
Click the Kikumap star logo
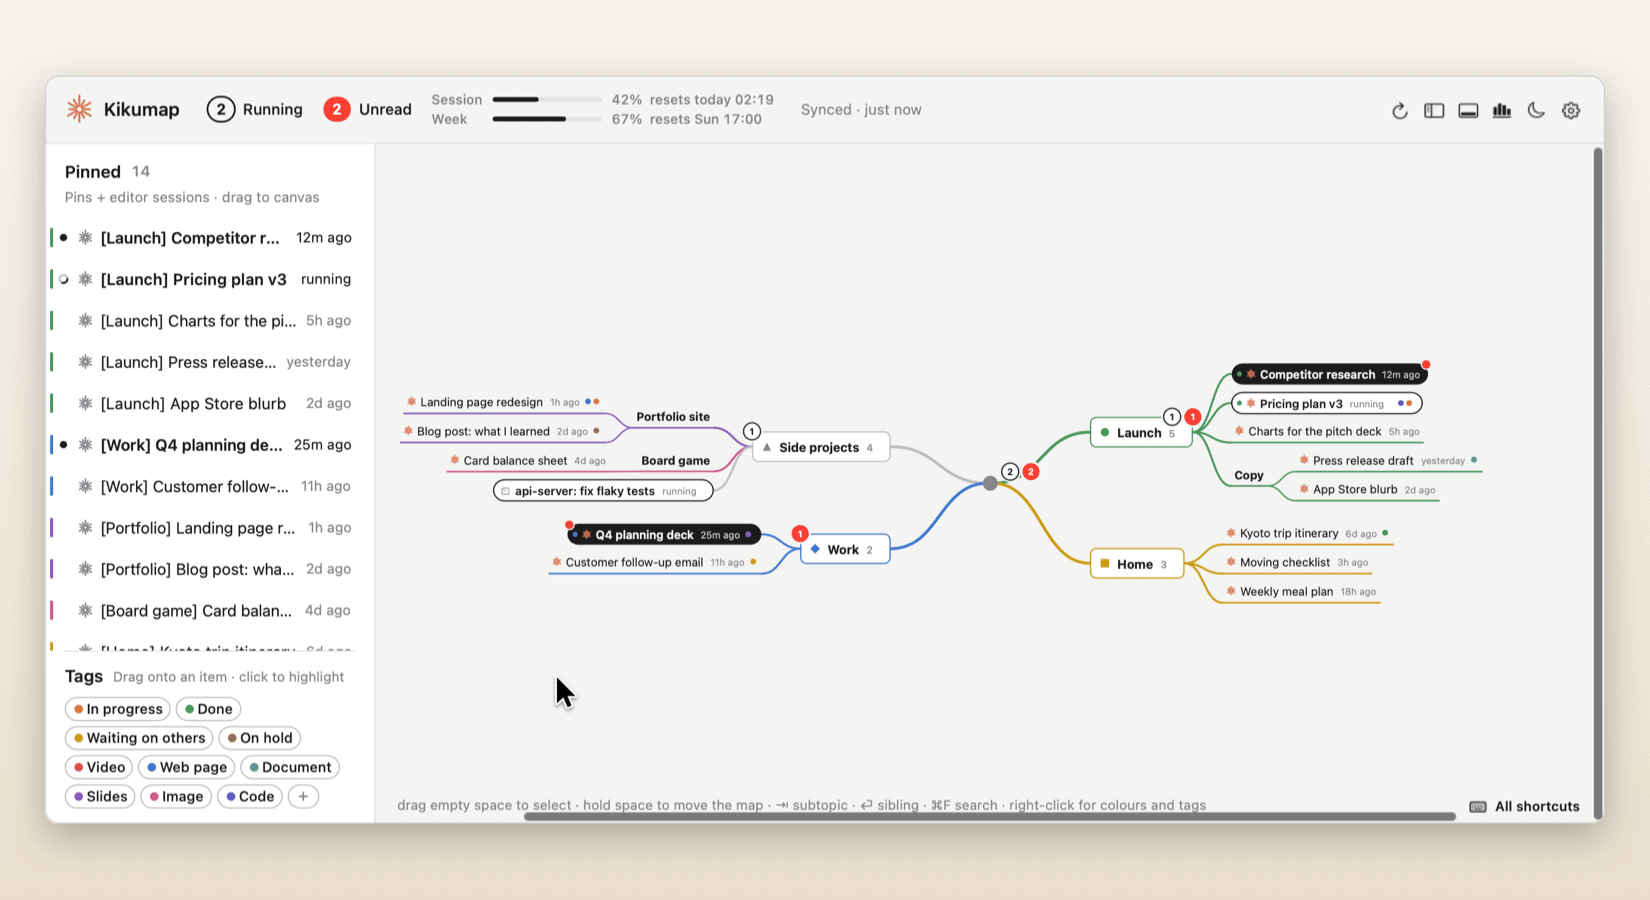click(79, 109)
